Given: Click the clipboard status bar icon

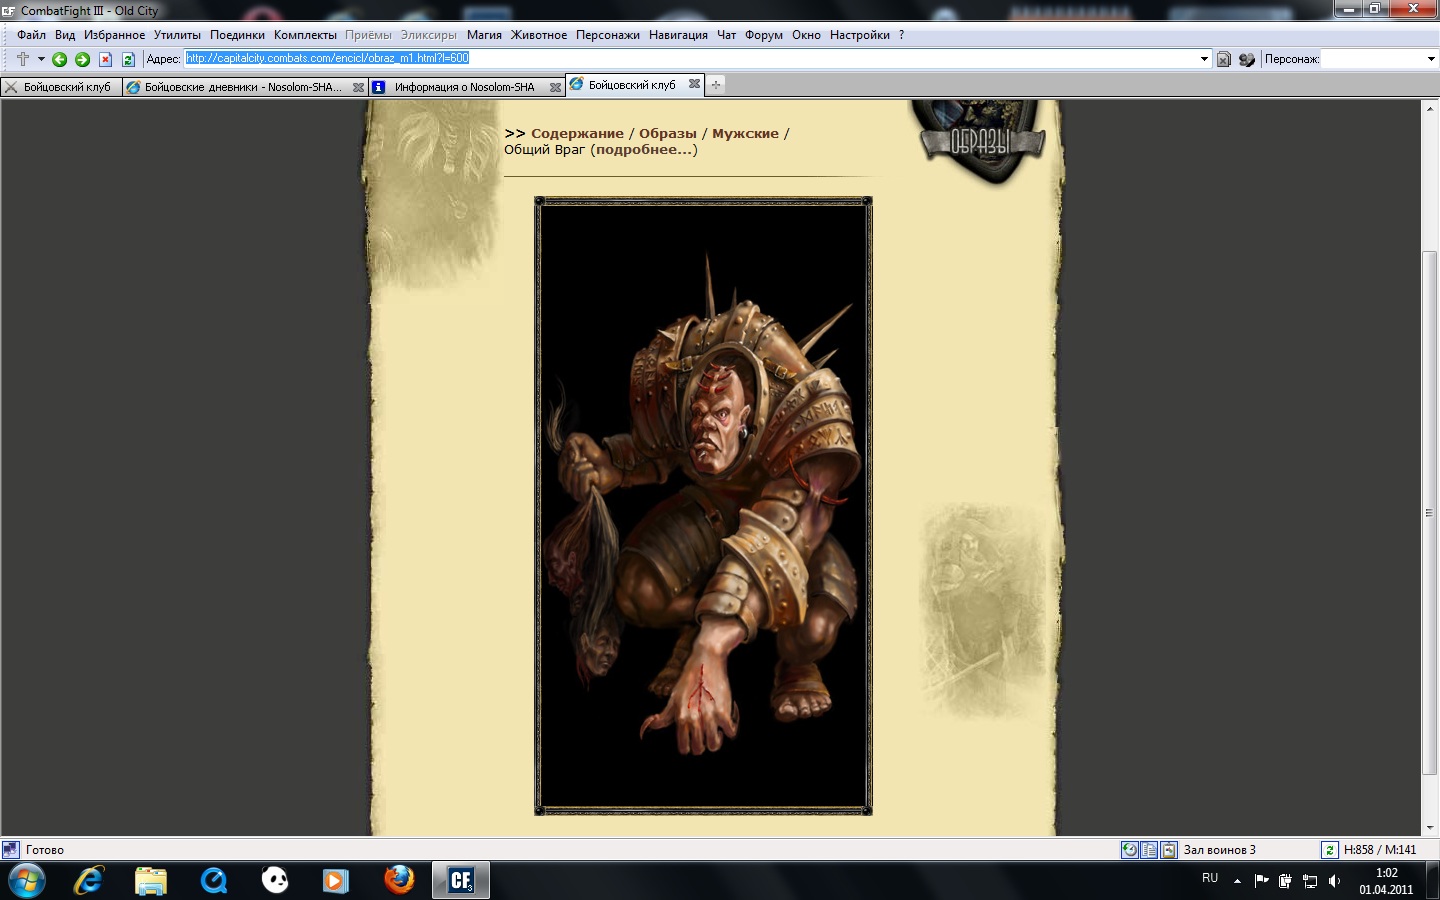Looking at the screenshot, I should pyautogui.click(x=1168, y=850).
